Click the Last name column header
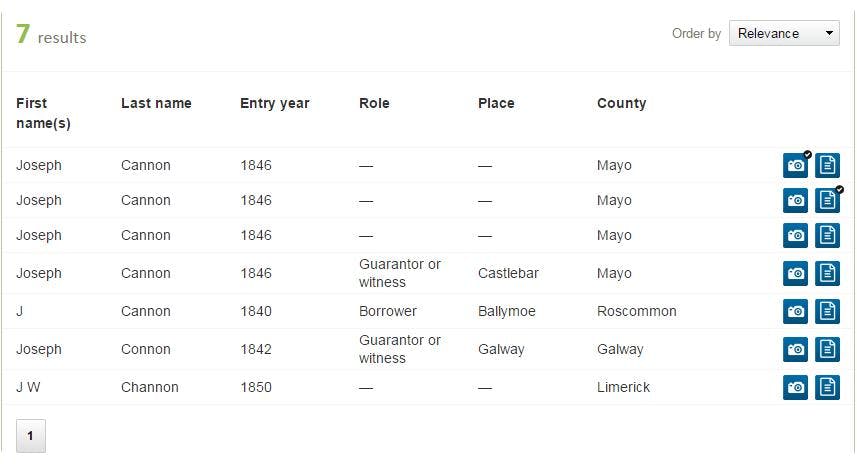The image size is (857, 464). [156, 103]
